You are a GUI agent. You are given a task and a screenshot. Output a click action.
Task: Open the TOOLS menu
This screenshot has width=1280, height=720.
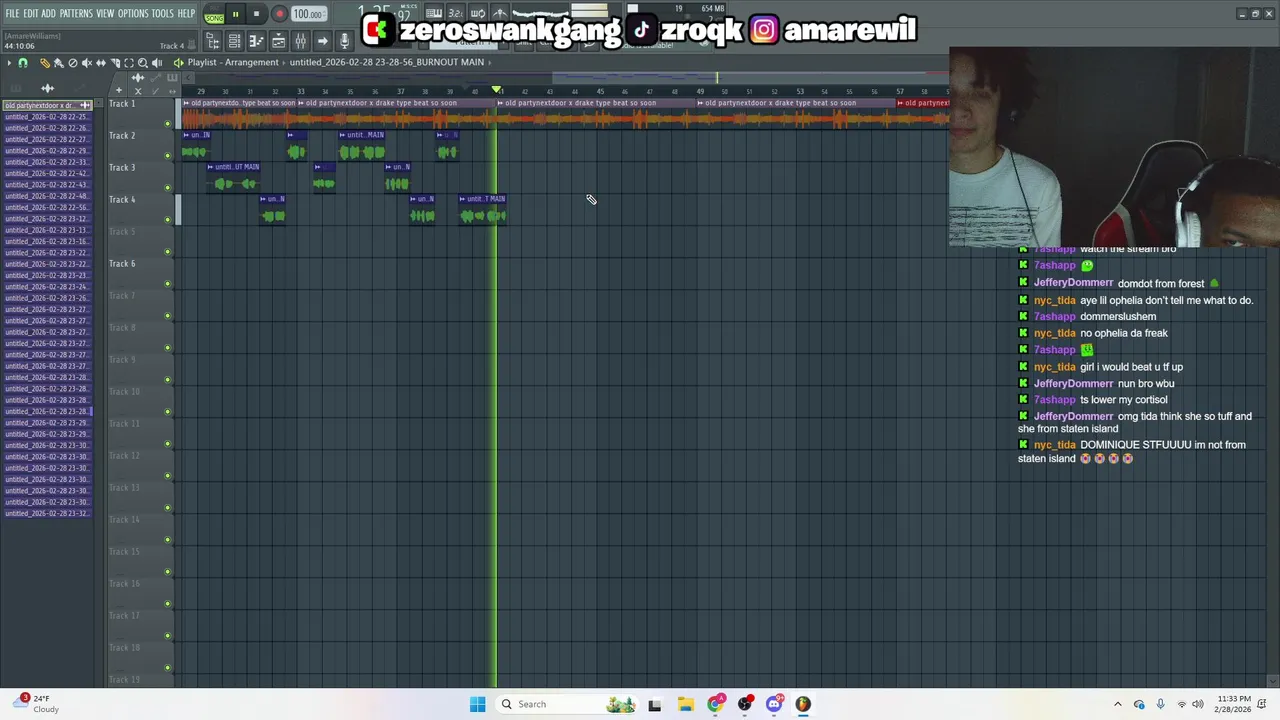click(x=163, y=14)
